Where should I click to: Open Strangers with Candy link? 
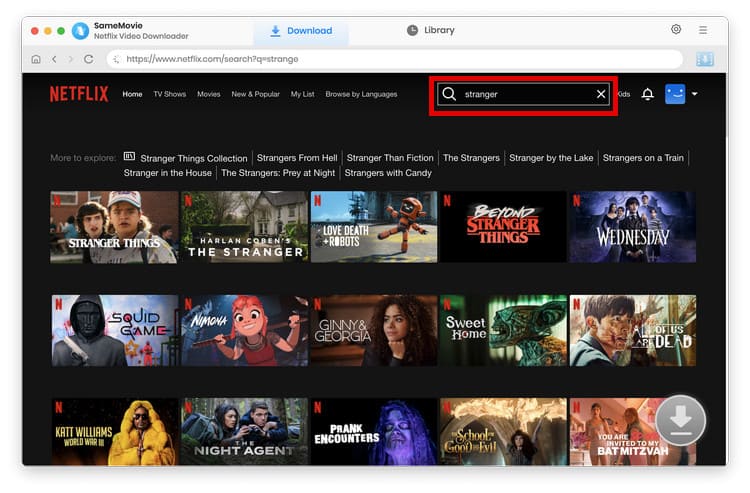point(388,173)
